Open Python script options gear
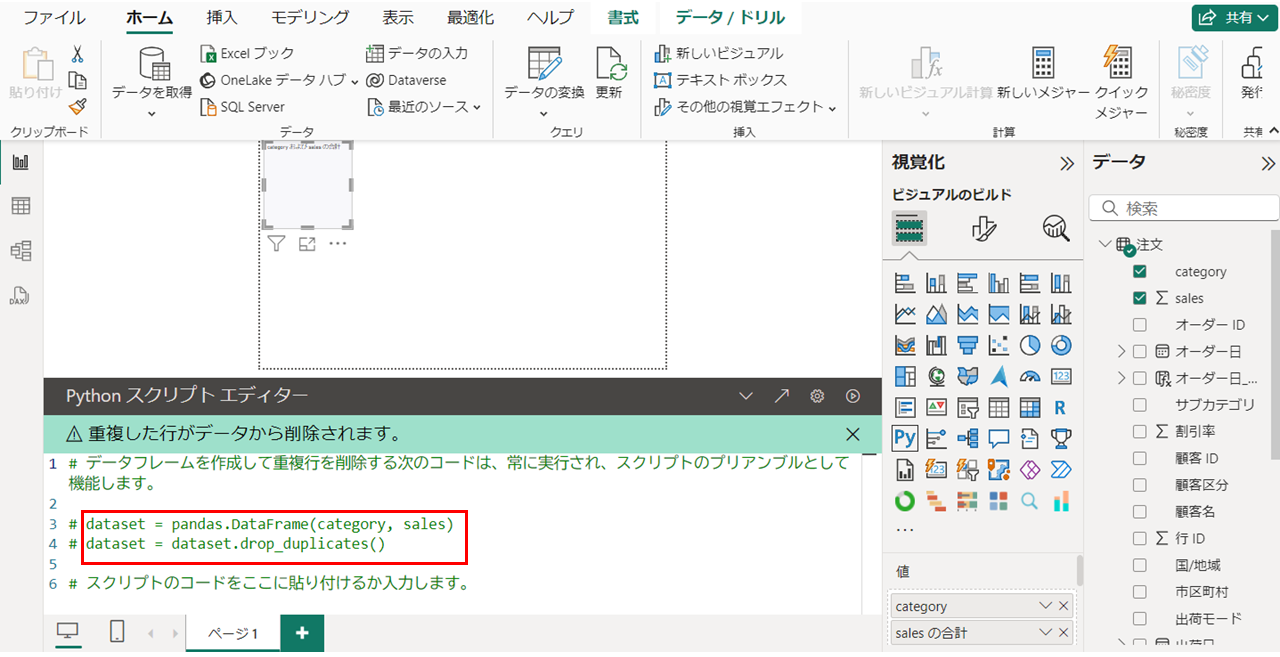The height and width of the screenshot is (657, 1280). (x=817, y=396)
